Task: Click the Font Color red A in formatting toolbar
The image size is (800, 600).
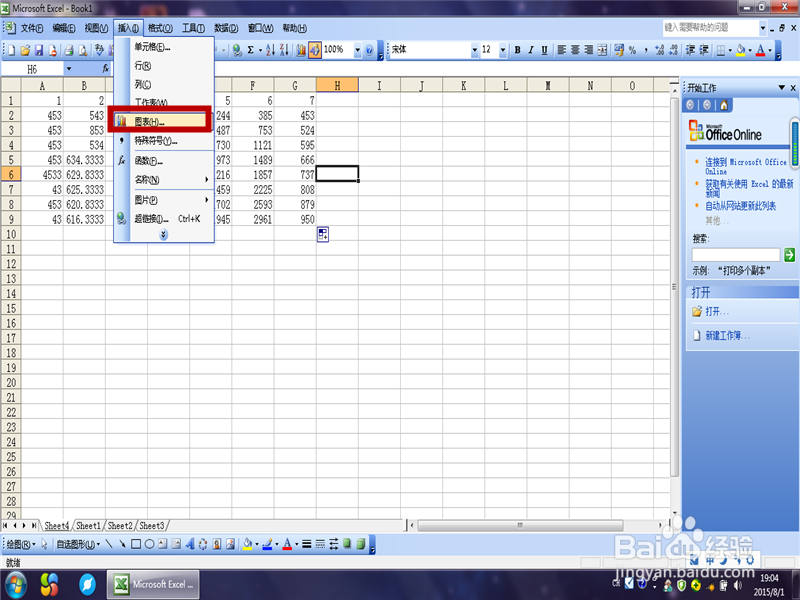Action: (x=760, y=50)
